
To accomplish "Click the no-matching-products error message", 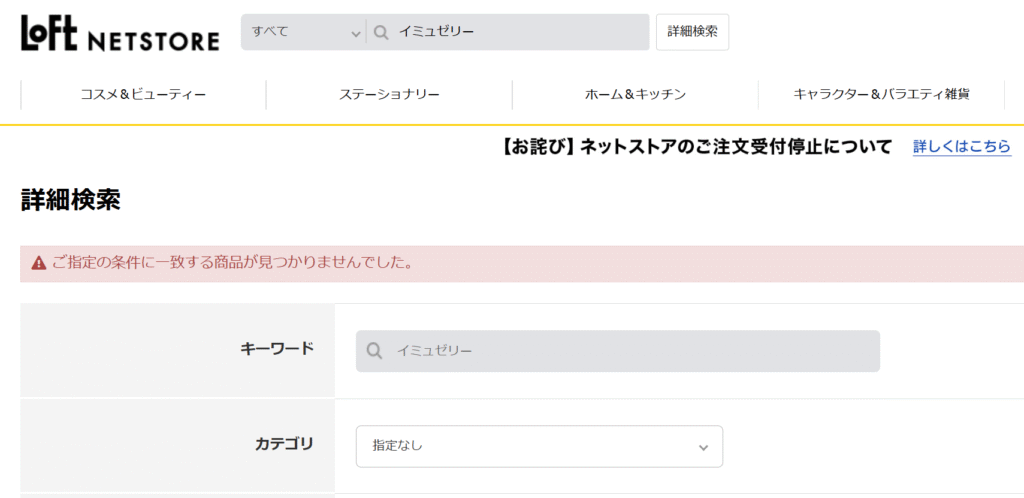I will click(x=232, y=264).
